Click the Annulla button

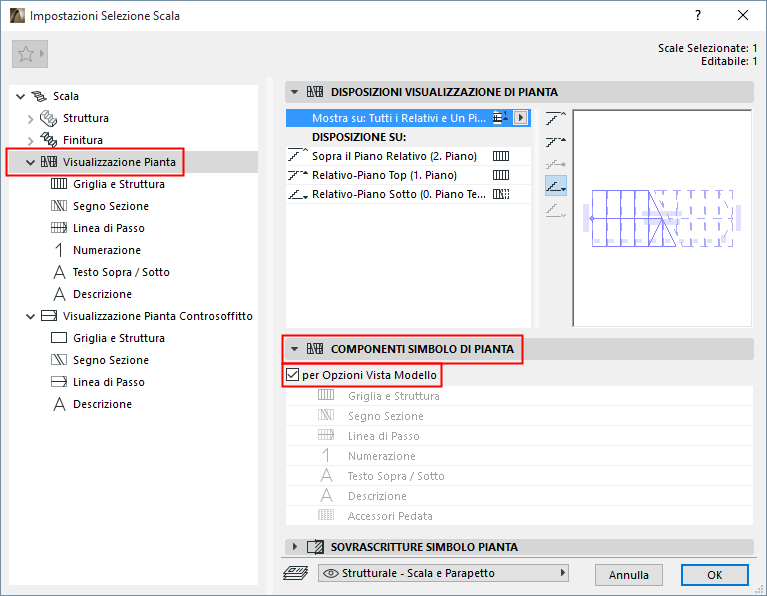click(629, 575)
